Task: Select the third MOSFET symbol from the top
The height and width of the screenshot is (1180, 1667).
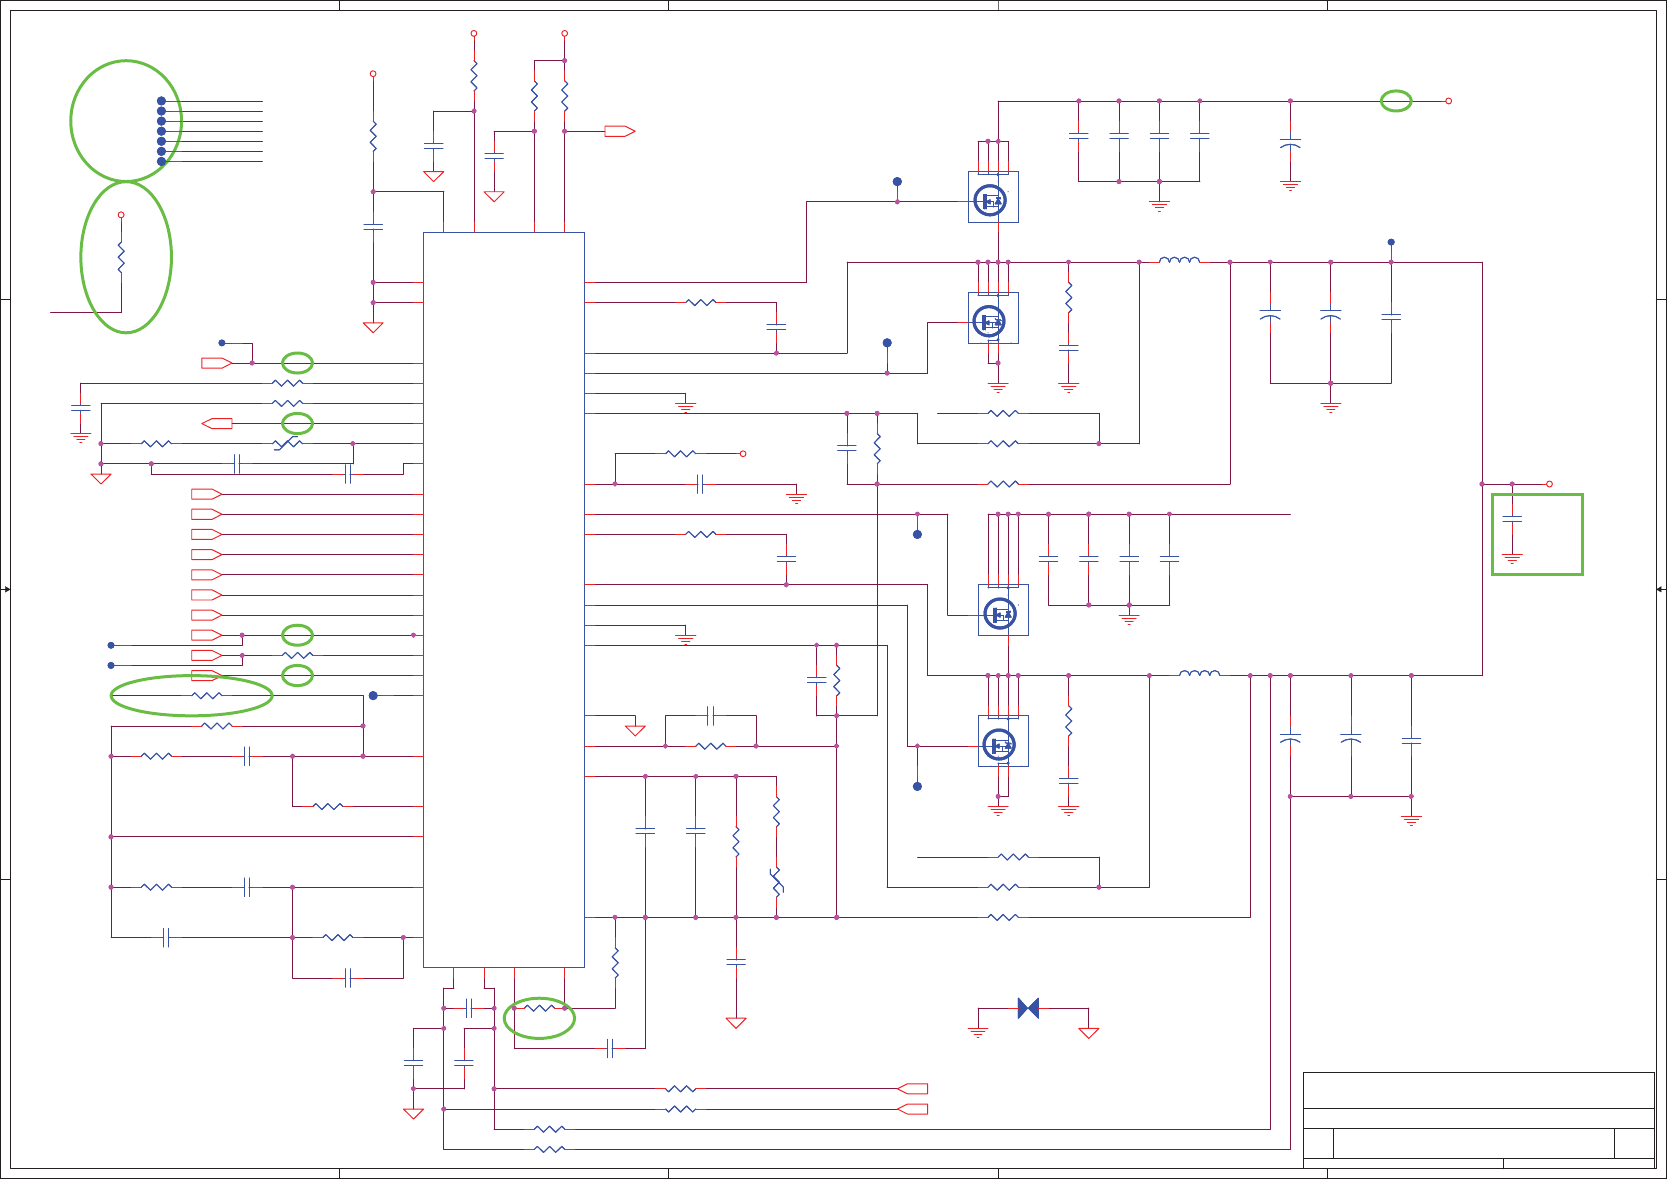Action: pos(1003,610)
